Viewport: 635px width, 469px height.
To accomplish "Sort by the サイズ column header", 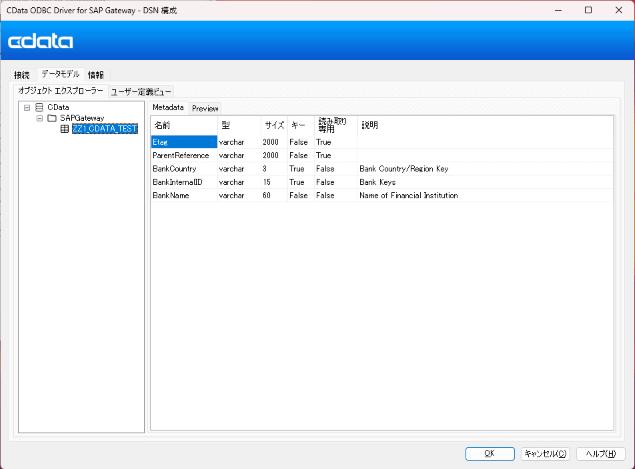I will tap(274, 126).
